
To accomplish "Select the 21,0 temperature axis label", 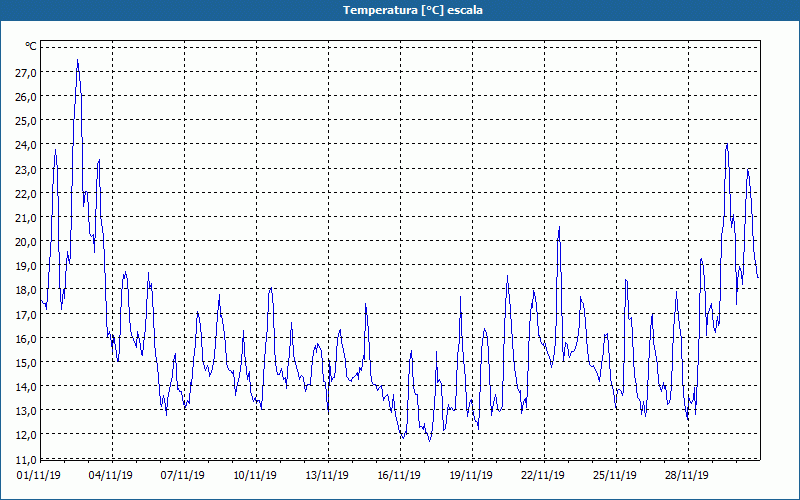I will 26,218.
